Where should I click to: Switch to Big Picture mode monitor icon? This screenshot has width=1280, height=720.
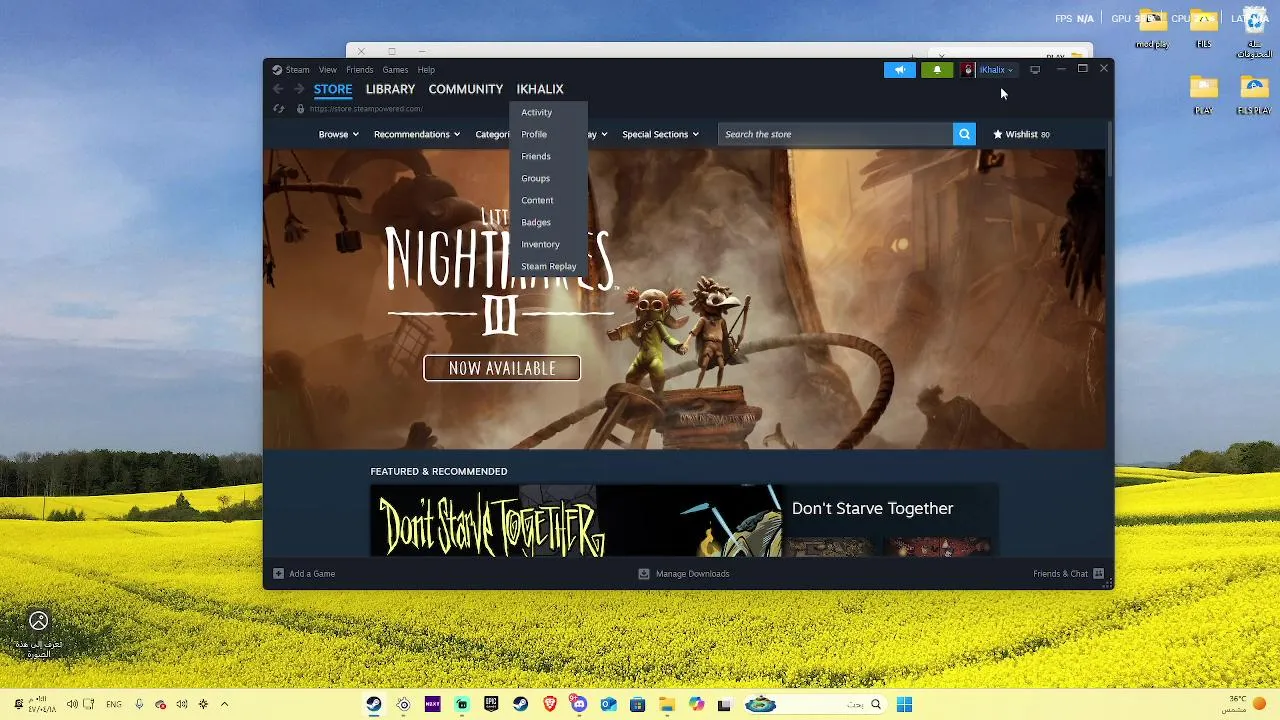point(1035,70)
